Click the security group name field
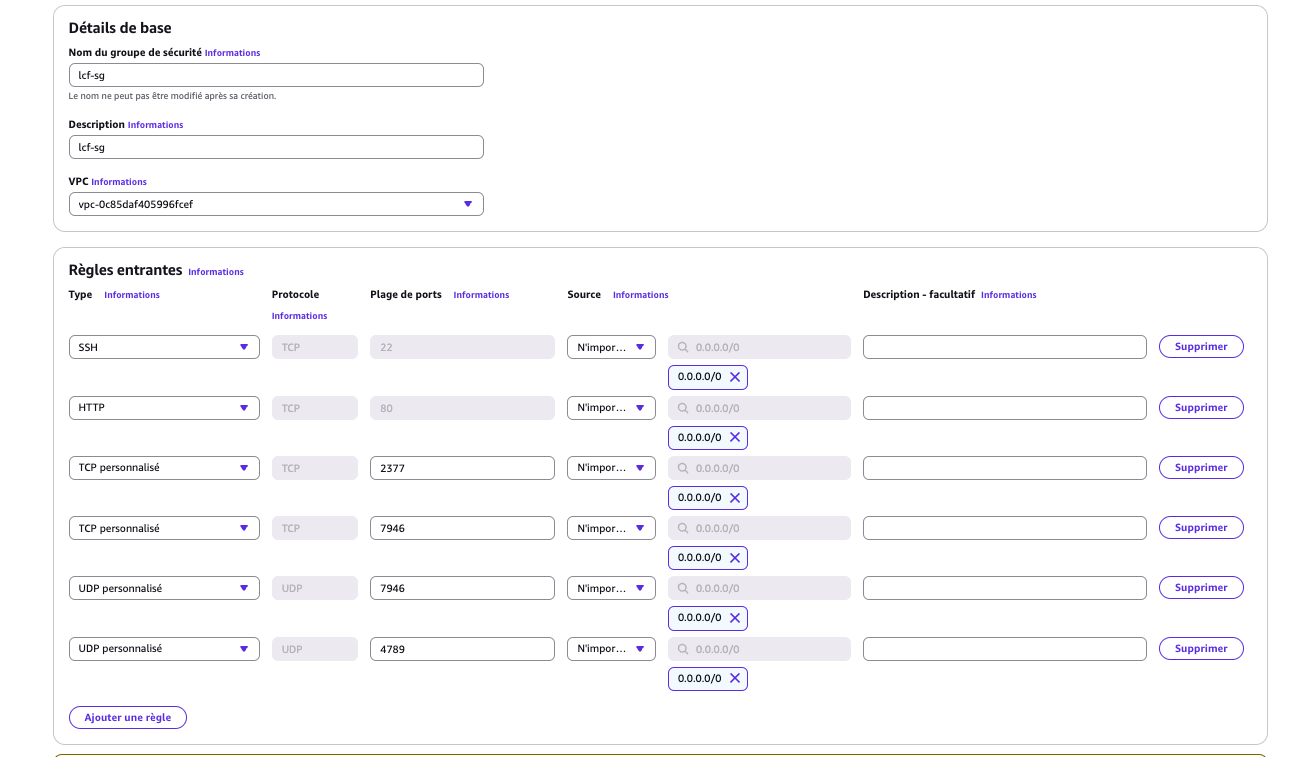 (x=276, y=75)
